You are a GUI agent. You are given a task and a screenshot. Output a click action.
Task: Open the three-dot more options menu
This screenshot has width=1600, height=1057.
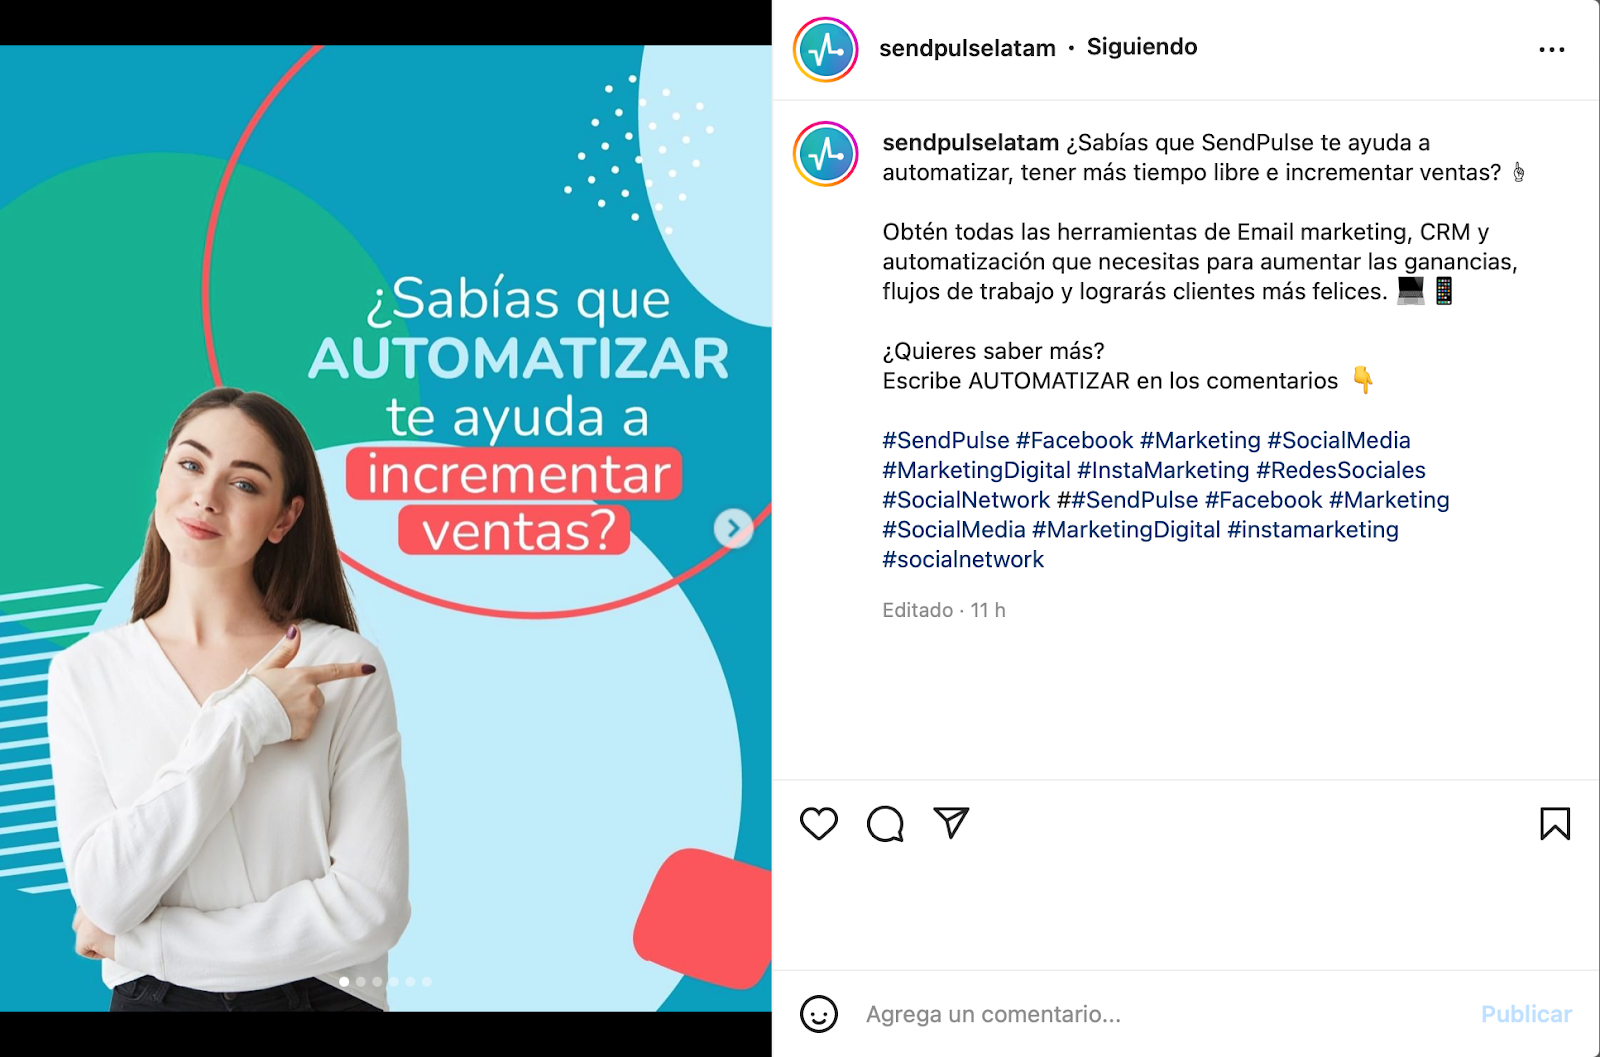click(x=1552, y=49)
